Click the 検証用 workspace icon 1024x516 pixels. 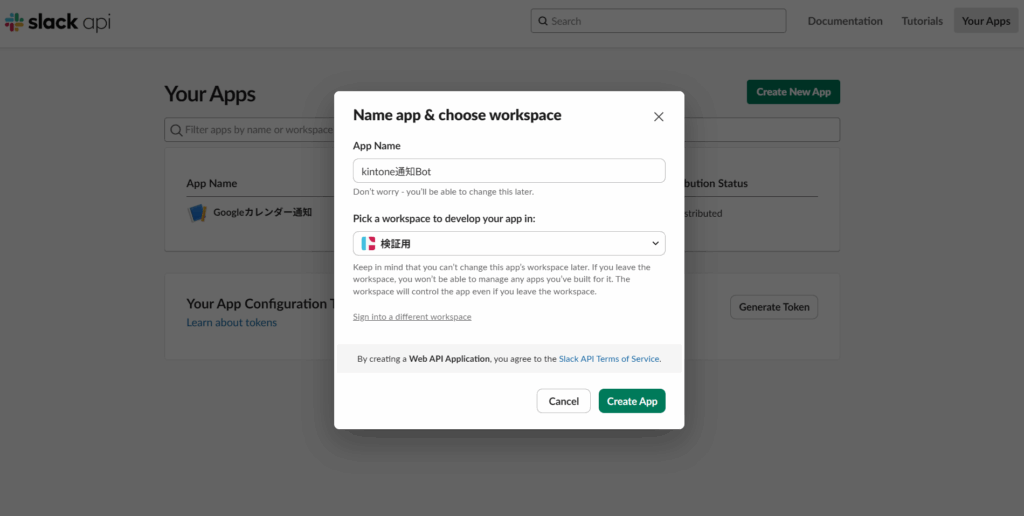click(x=368, y=244)
